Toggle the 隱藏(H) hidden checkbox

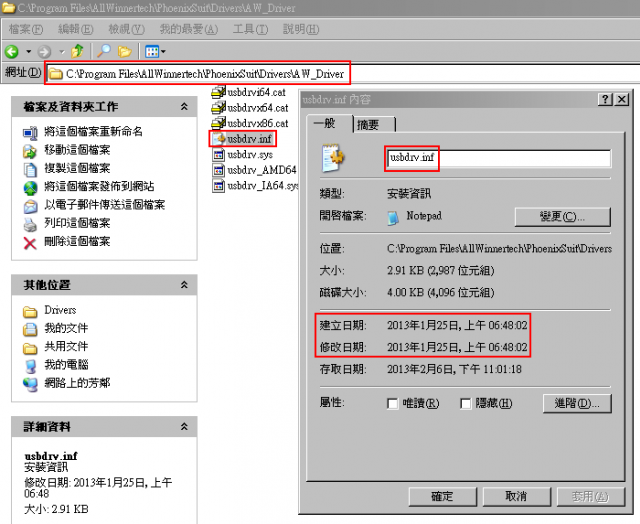(x=465, y=404)
